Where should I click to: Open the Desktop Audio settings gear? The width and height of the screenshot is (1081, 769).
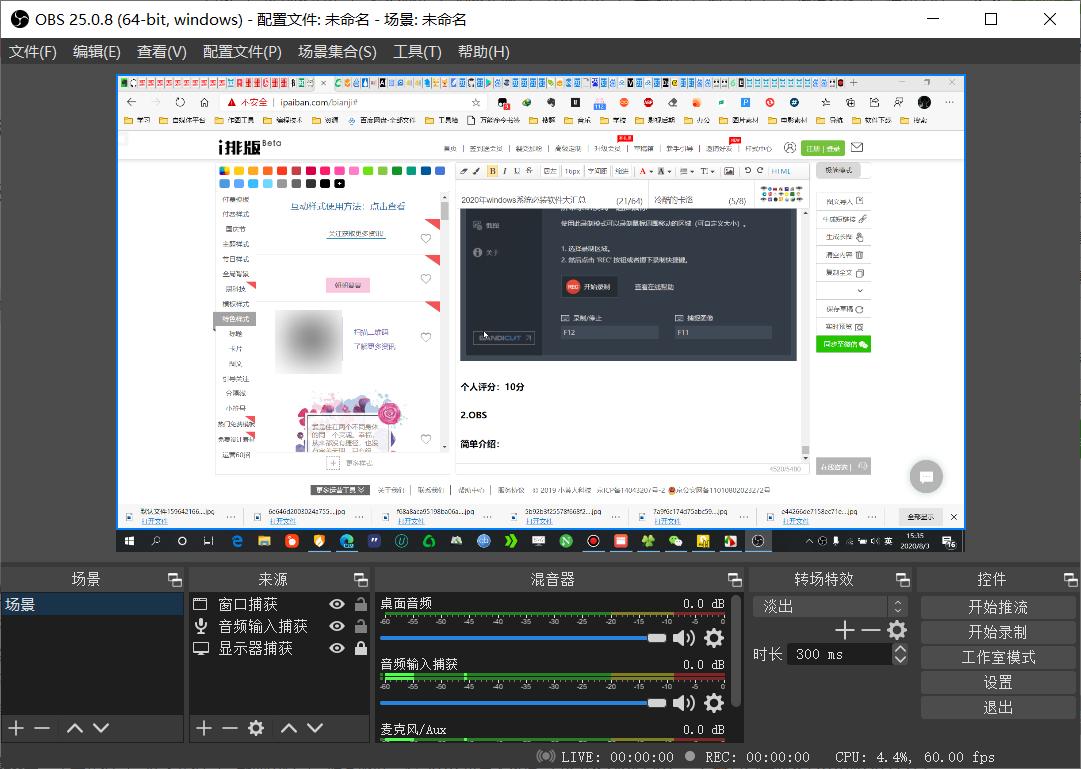point(713,638)
